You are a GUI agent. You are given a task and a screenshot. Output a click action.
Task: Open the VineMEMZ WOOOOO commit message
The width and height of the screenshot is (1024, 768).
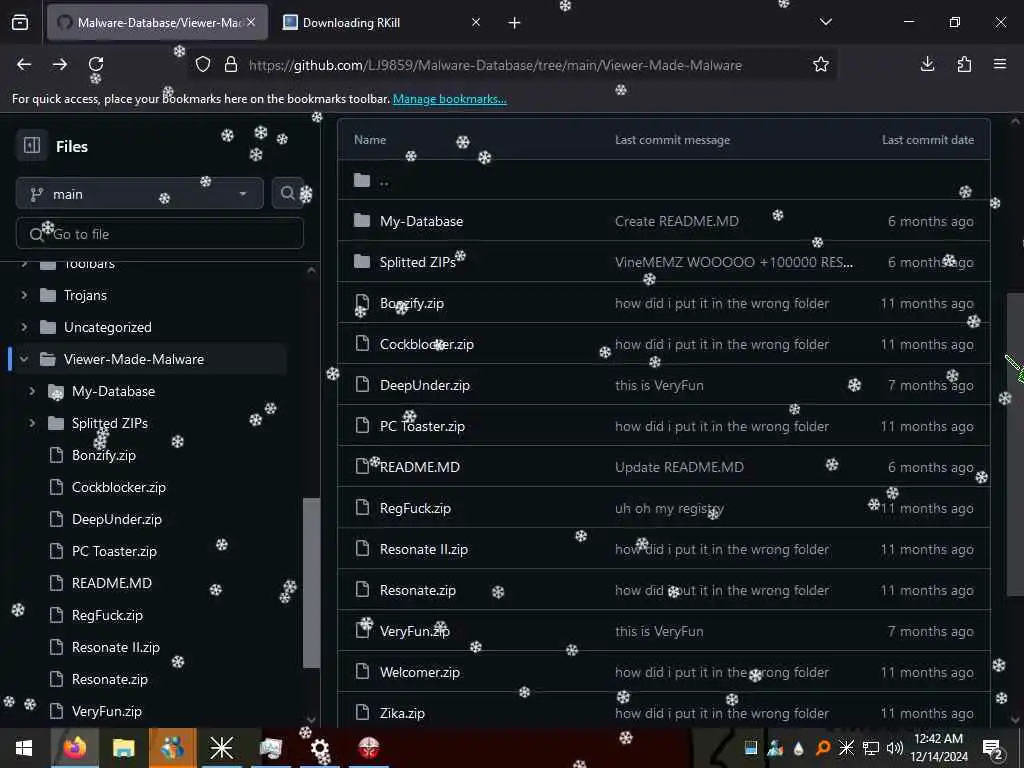coord(733,263)
